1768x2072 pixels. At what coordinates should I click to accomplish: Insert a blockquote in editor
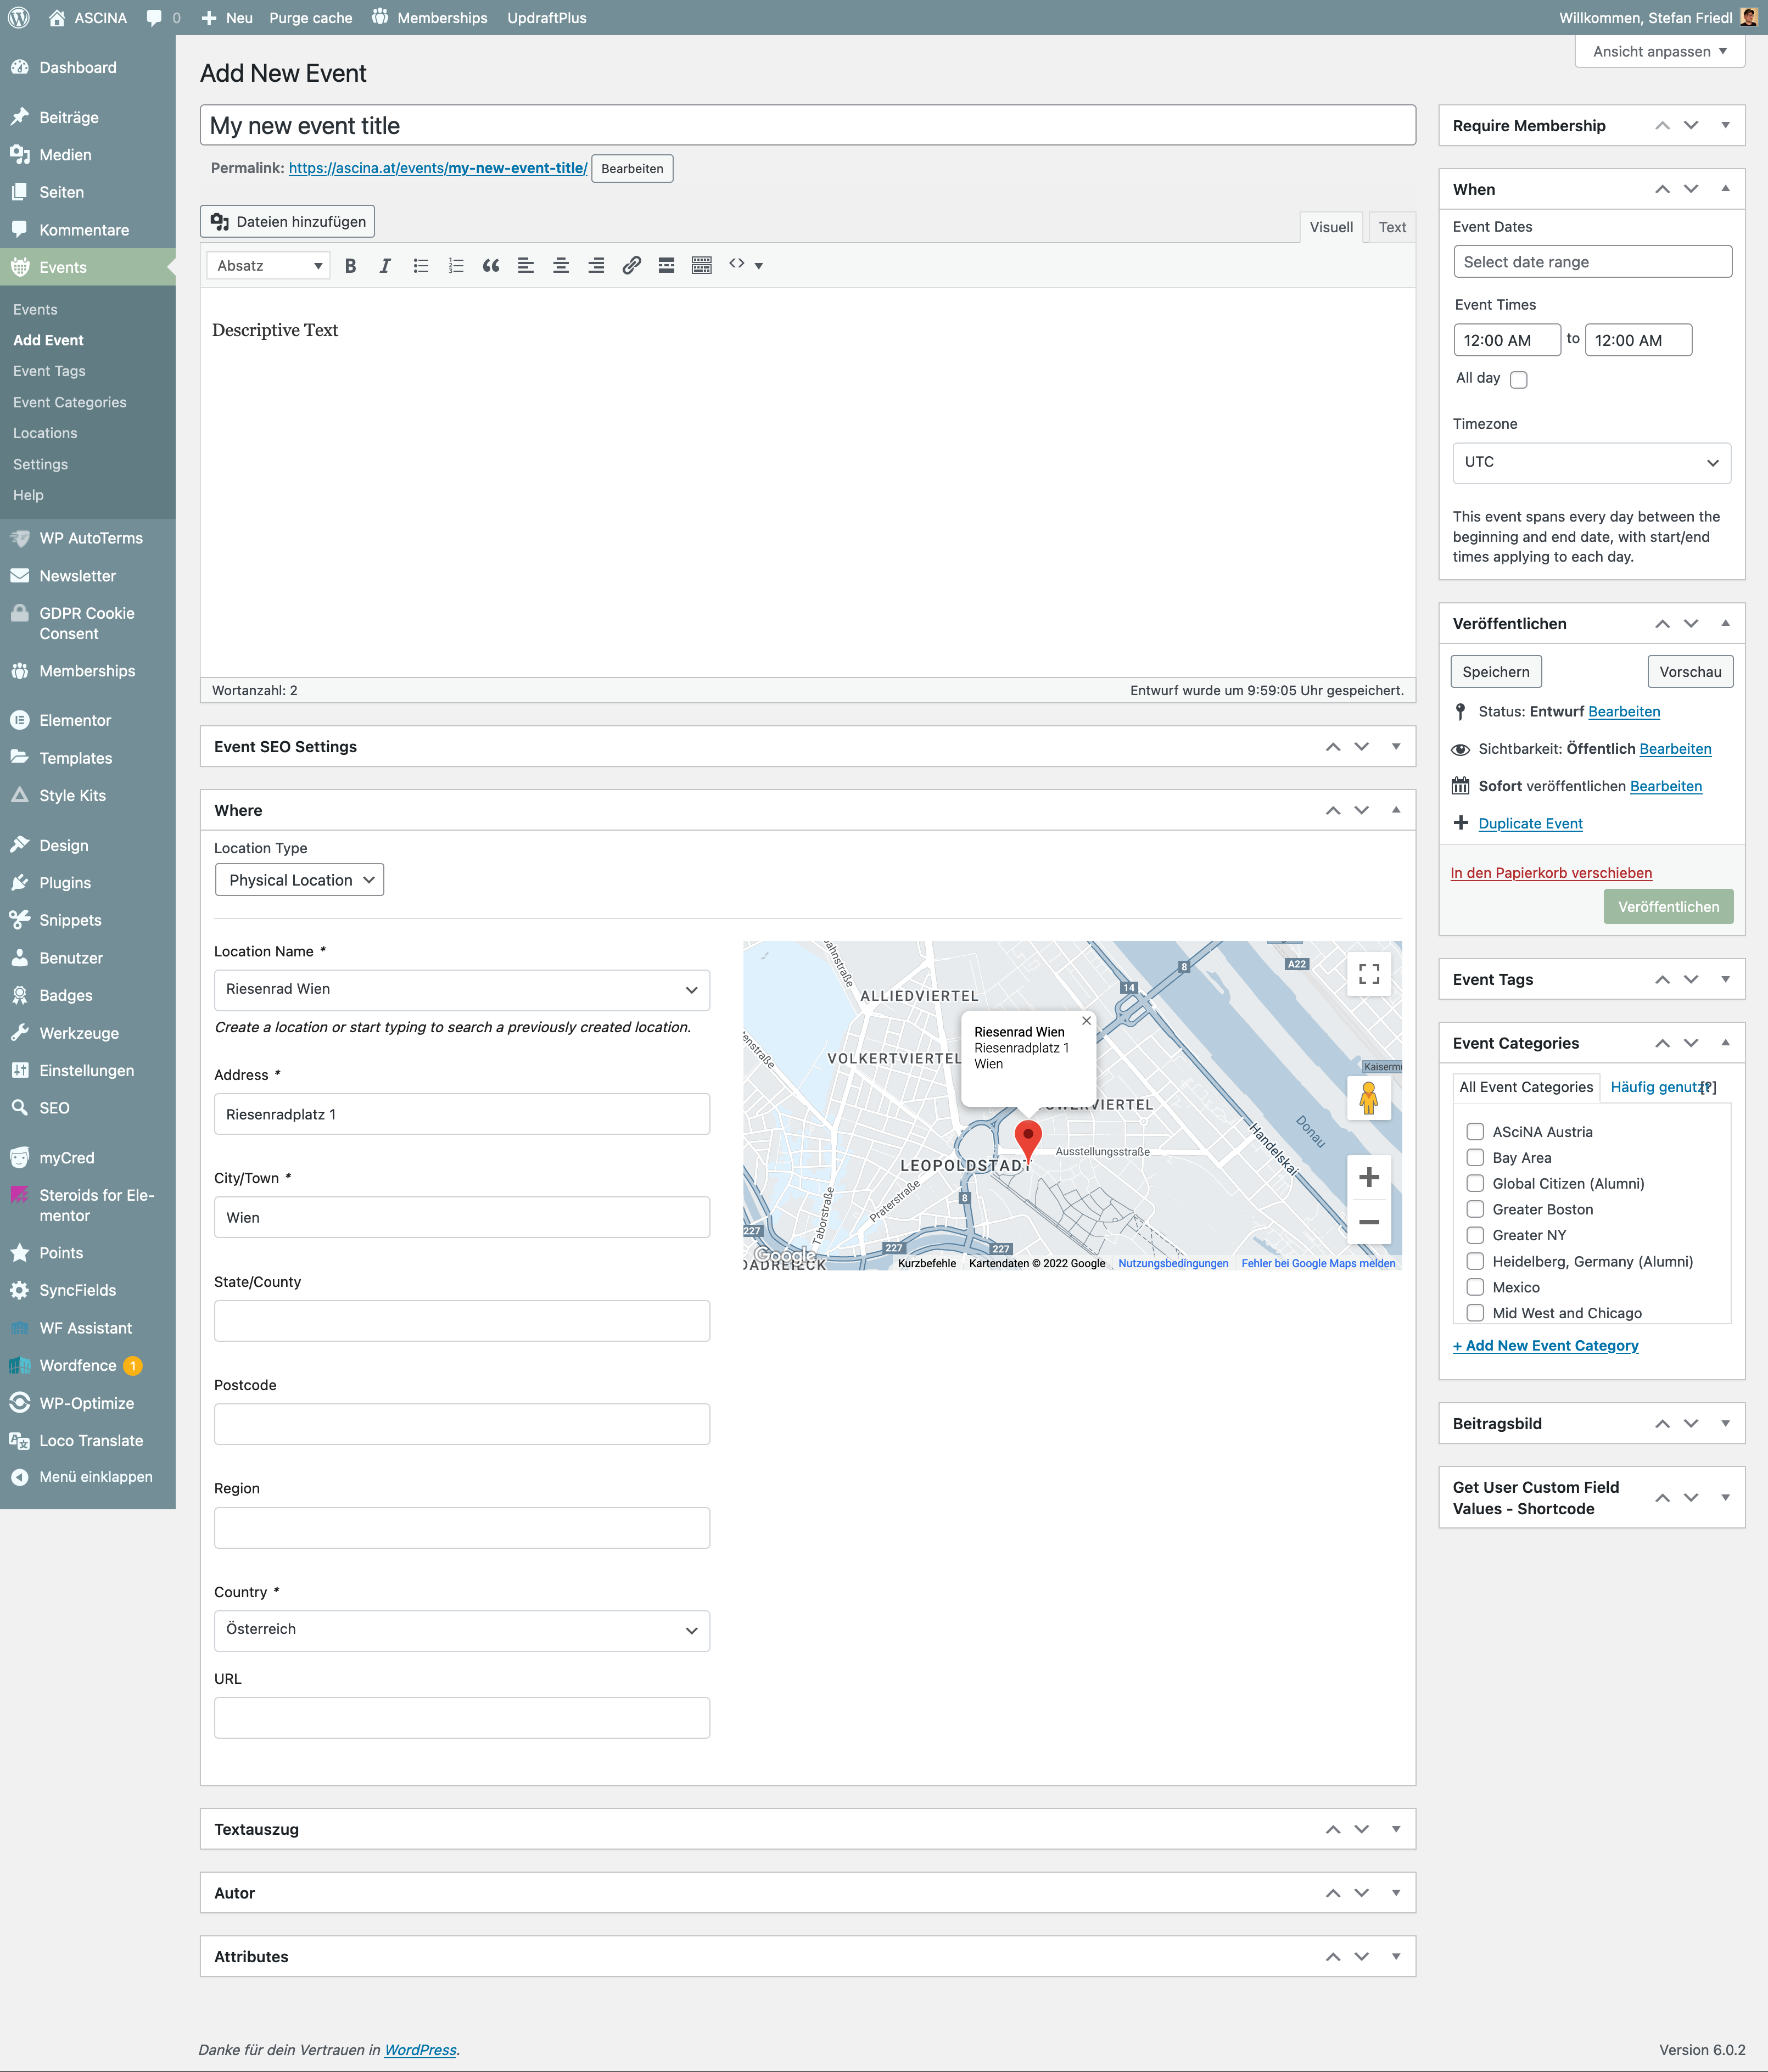(491, 266)
